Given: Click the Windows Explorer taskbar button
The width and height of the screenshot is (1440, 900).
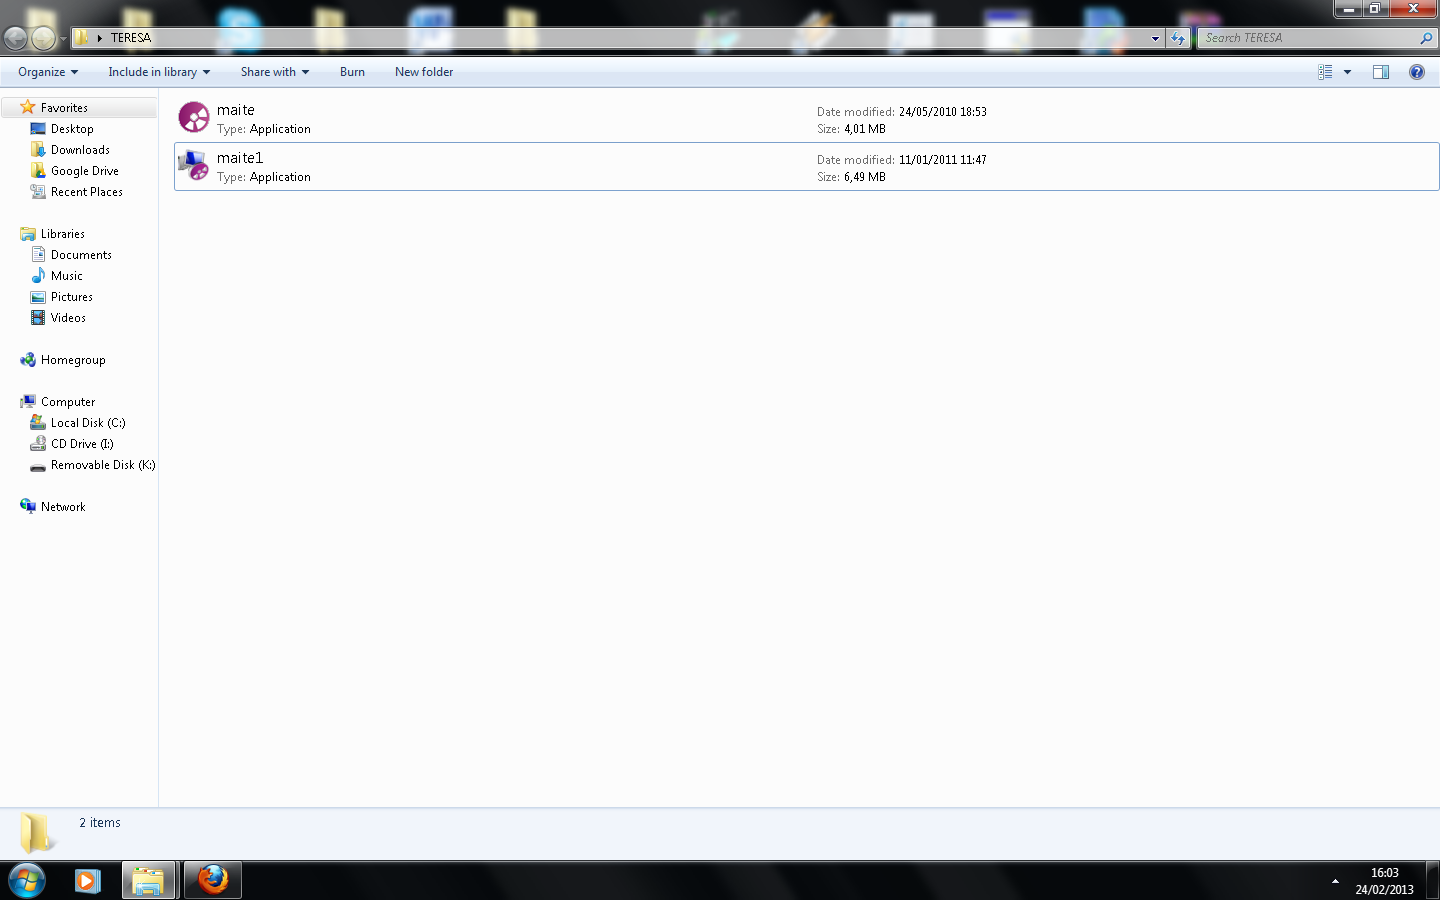Looking at the screenshot, I should 148,881.
